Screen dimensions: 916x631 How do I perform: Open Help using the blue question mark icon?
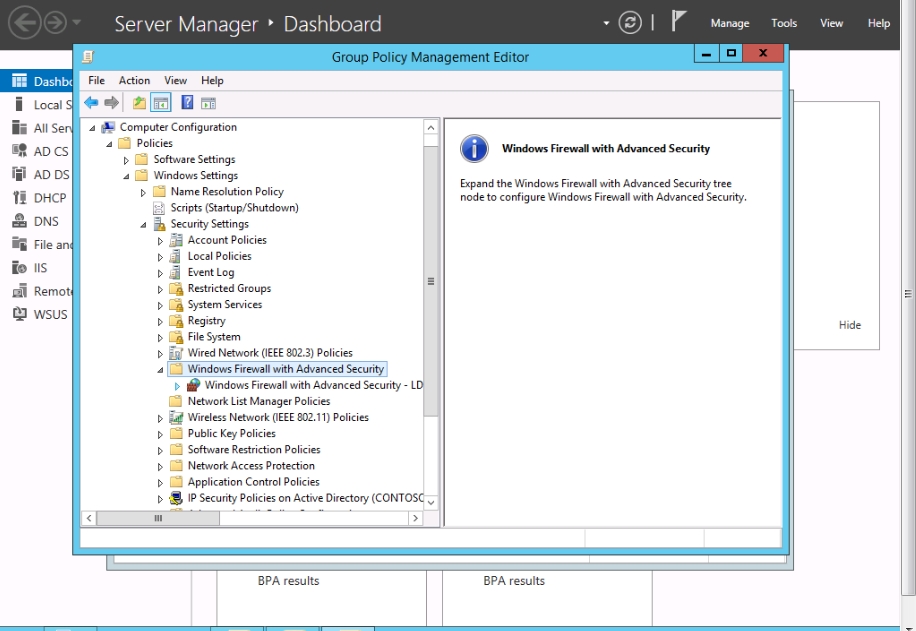187,103
